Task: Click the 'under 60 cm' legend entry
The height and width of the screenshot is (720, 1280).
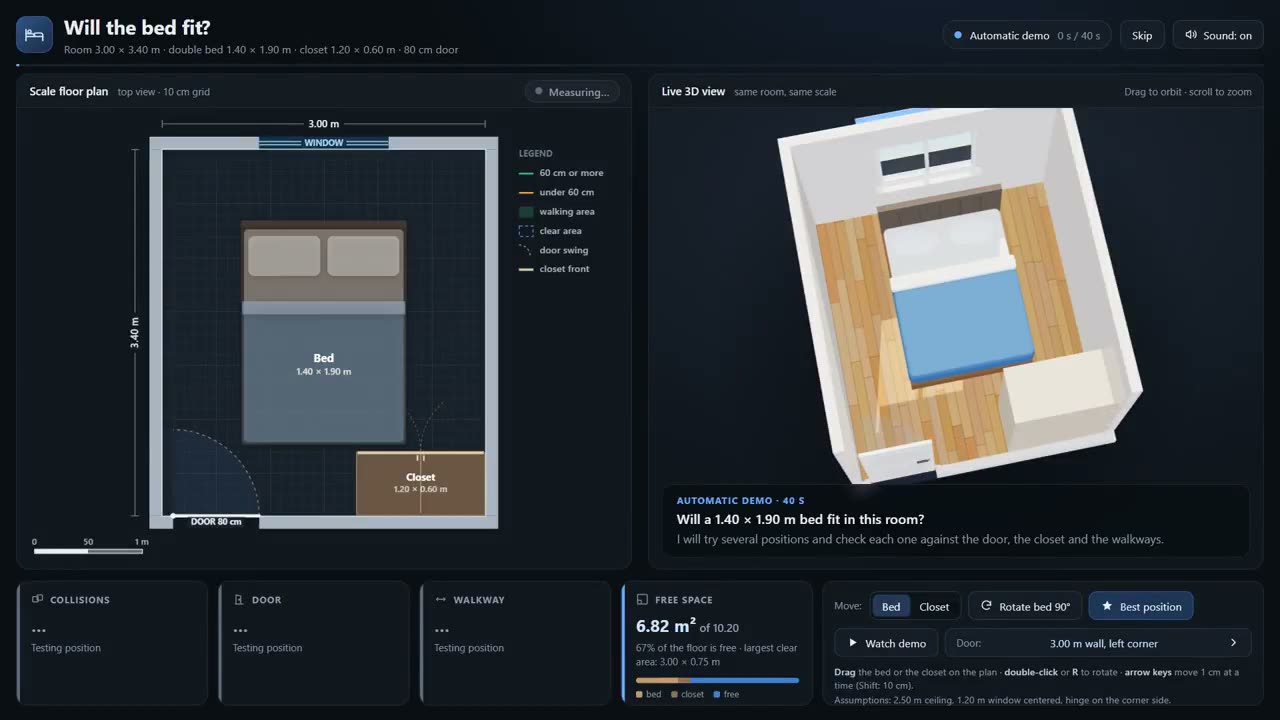Action: tap(557, 192)
